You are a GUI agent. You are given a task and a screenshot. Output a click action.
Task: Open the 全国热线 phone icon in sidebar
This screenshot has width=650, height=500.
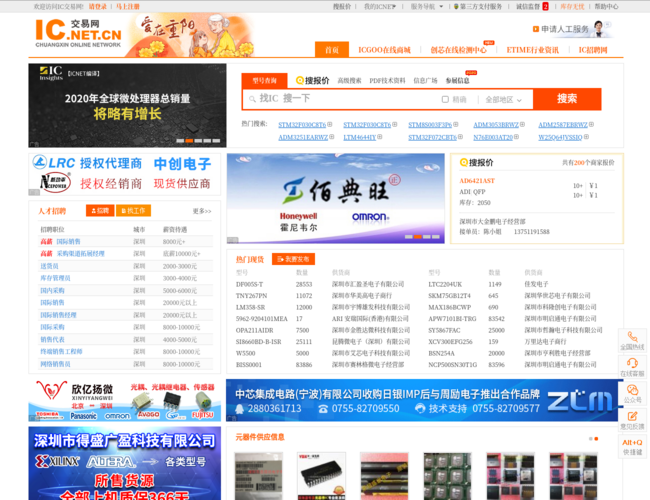632,337
